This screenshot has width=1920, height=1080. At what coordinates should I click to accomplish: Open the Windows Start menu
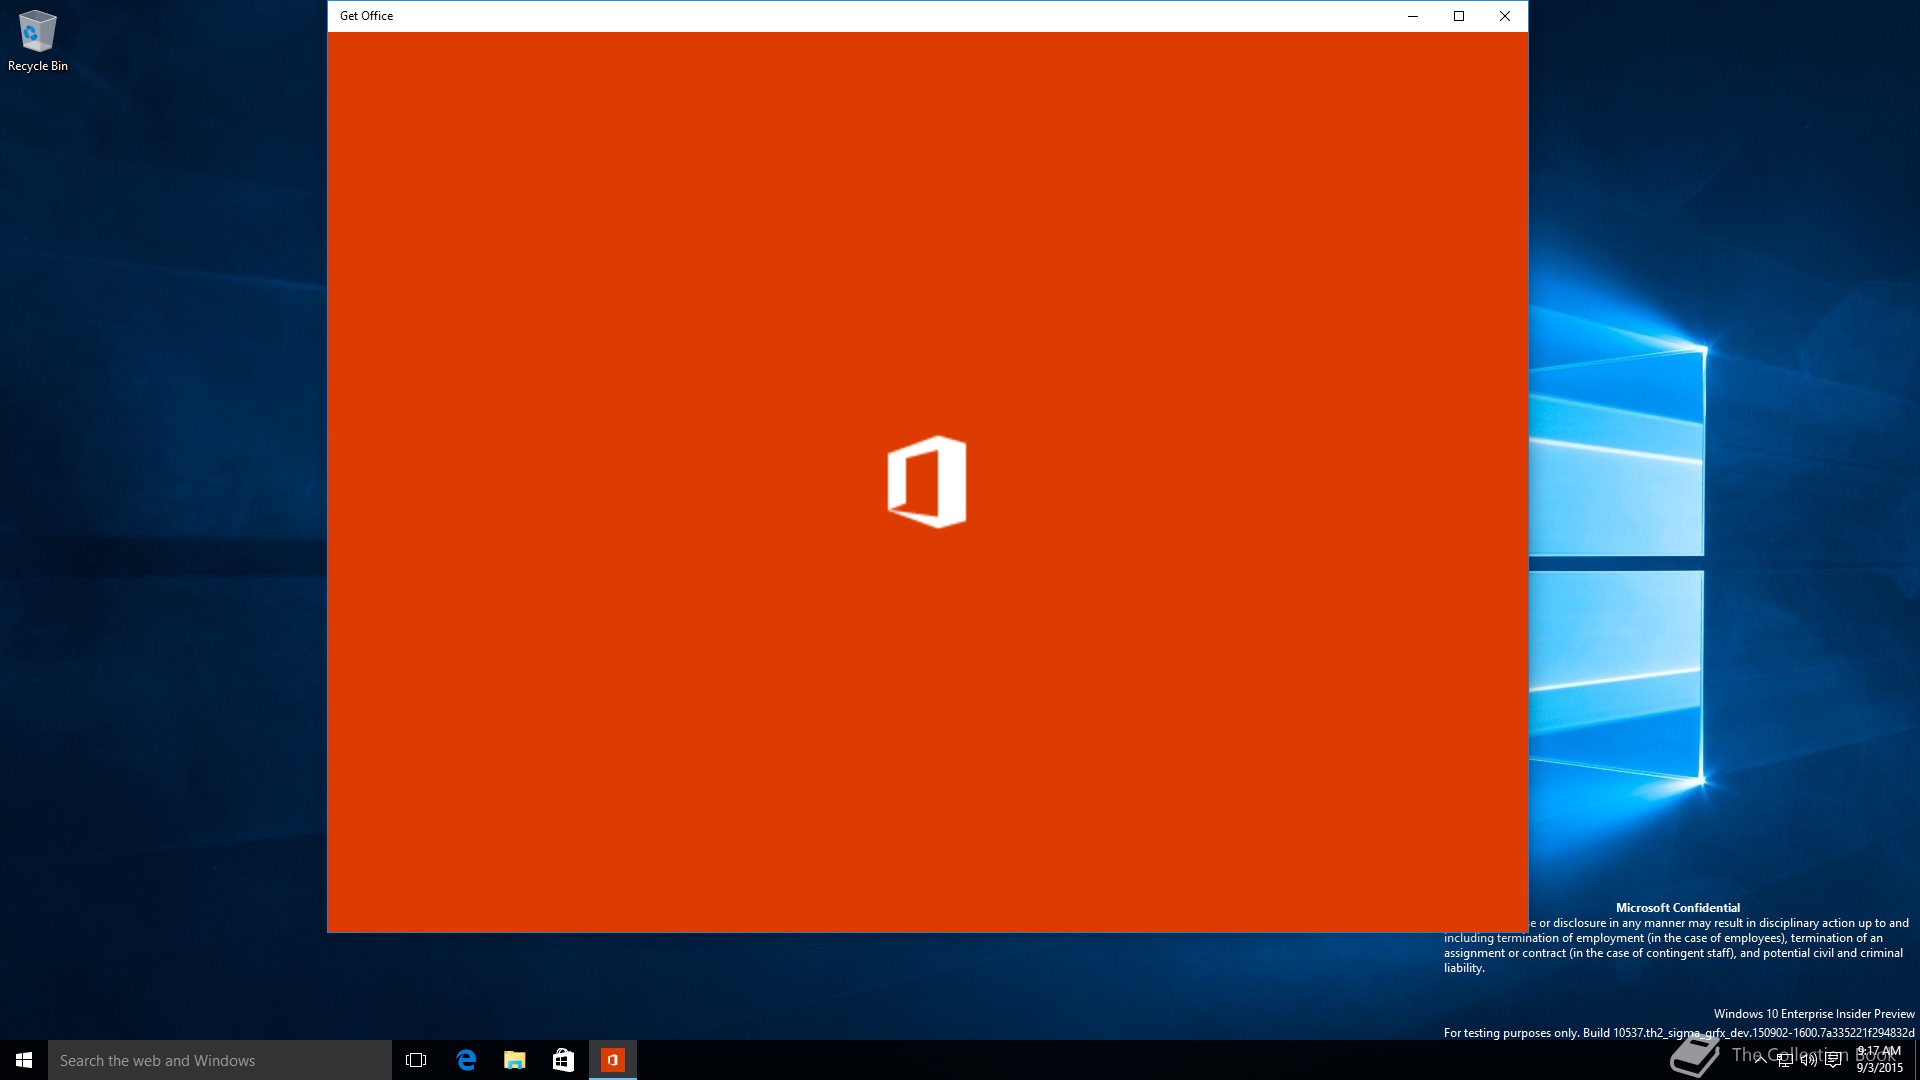(24, 1060)
